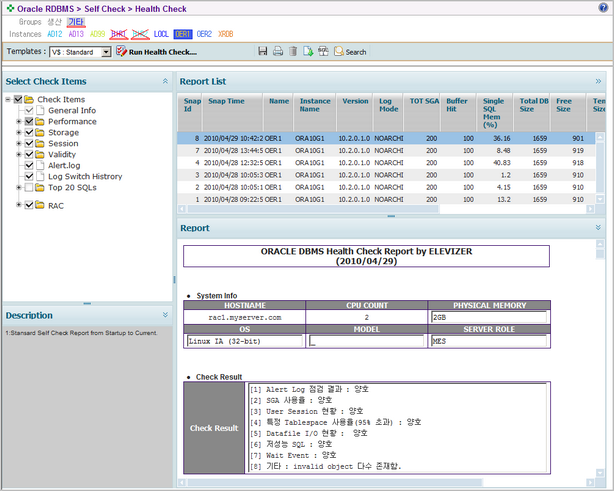The image size is (614, 491).
Task: Collapse the Check Items root node
Action: (x=8, y=99)
